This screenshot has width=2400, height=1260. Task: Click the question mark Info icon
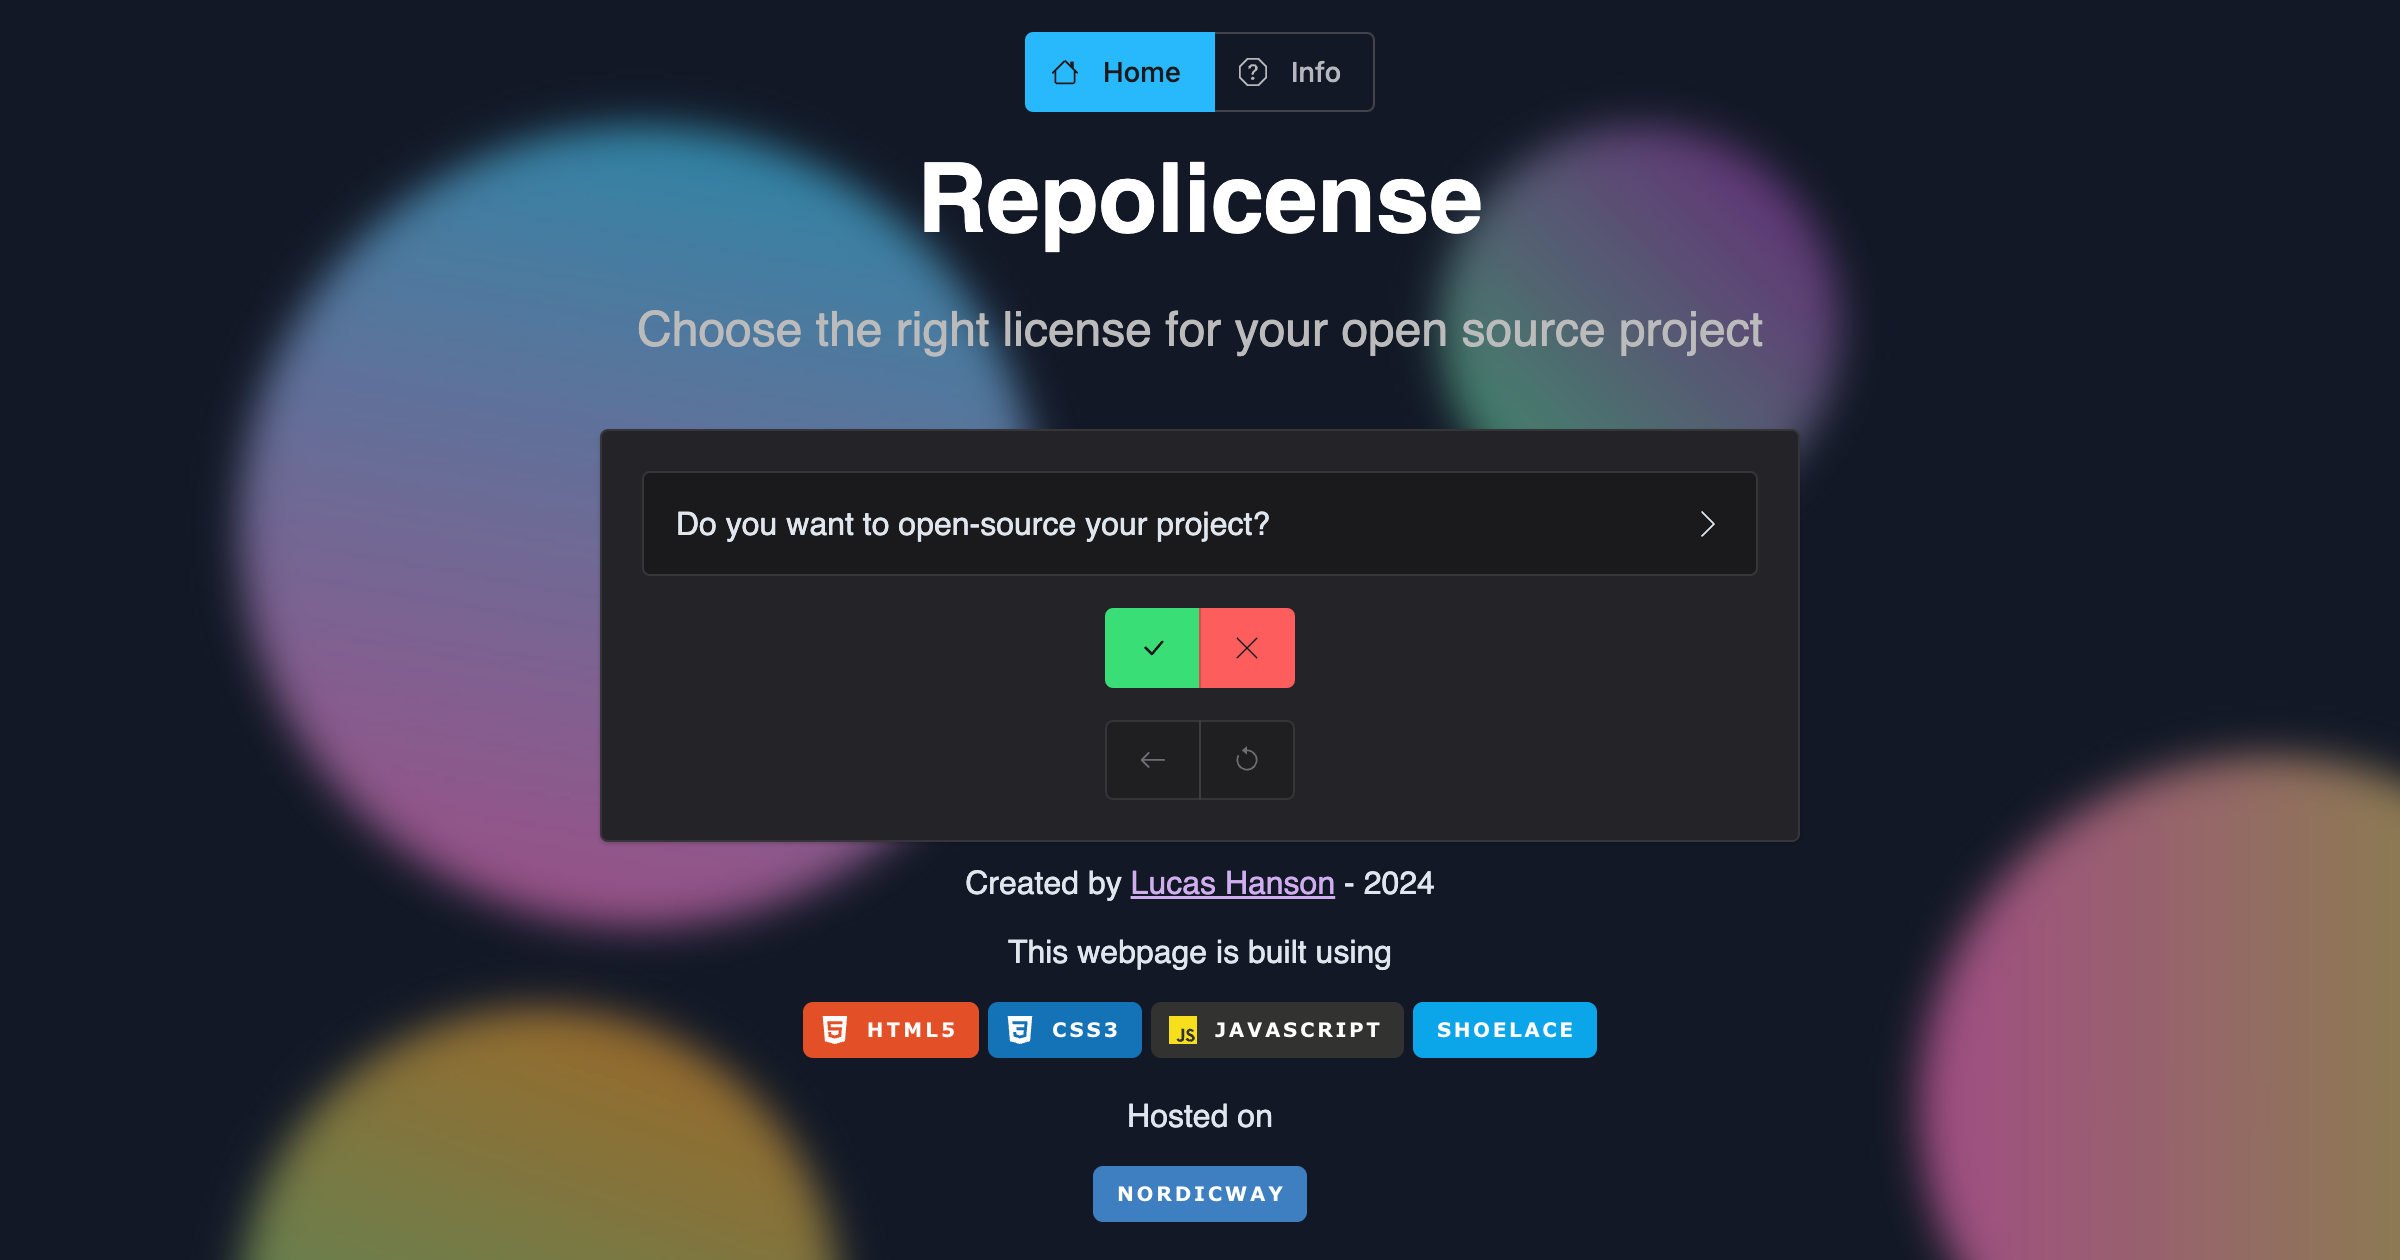pyautogui.click(x=1253, y=72)
